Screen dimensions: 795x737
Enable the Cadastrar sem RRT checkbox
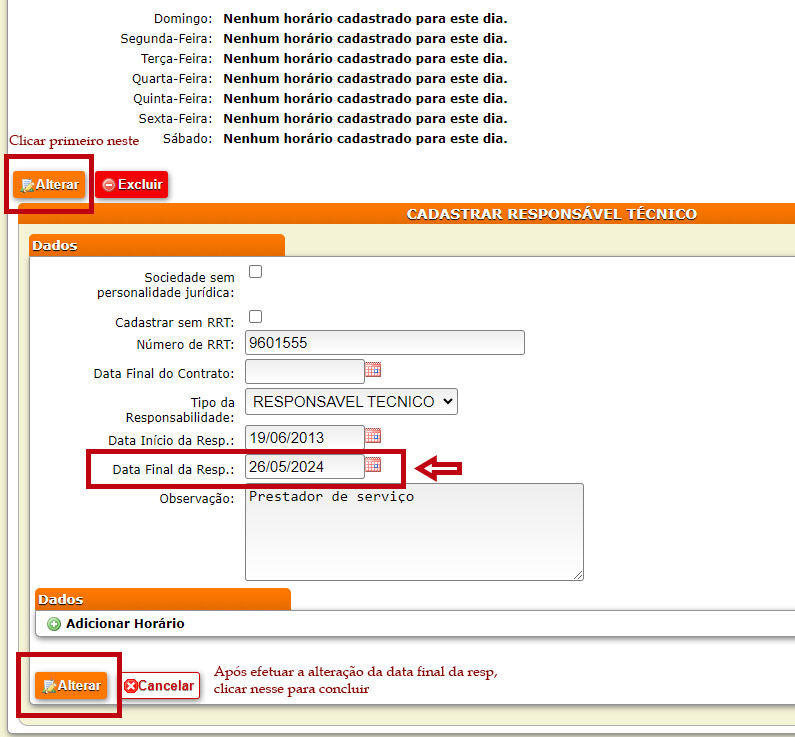(255, 317)
